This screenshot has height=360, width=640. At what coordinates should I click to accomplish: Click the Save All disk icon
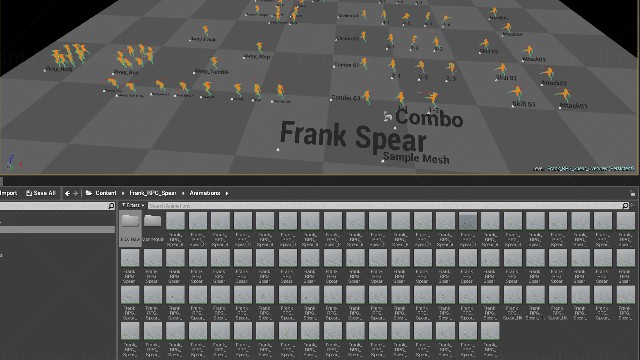tap(29, 193)
